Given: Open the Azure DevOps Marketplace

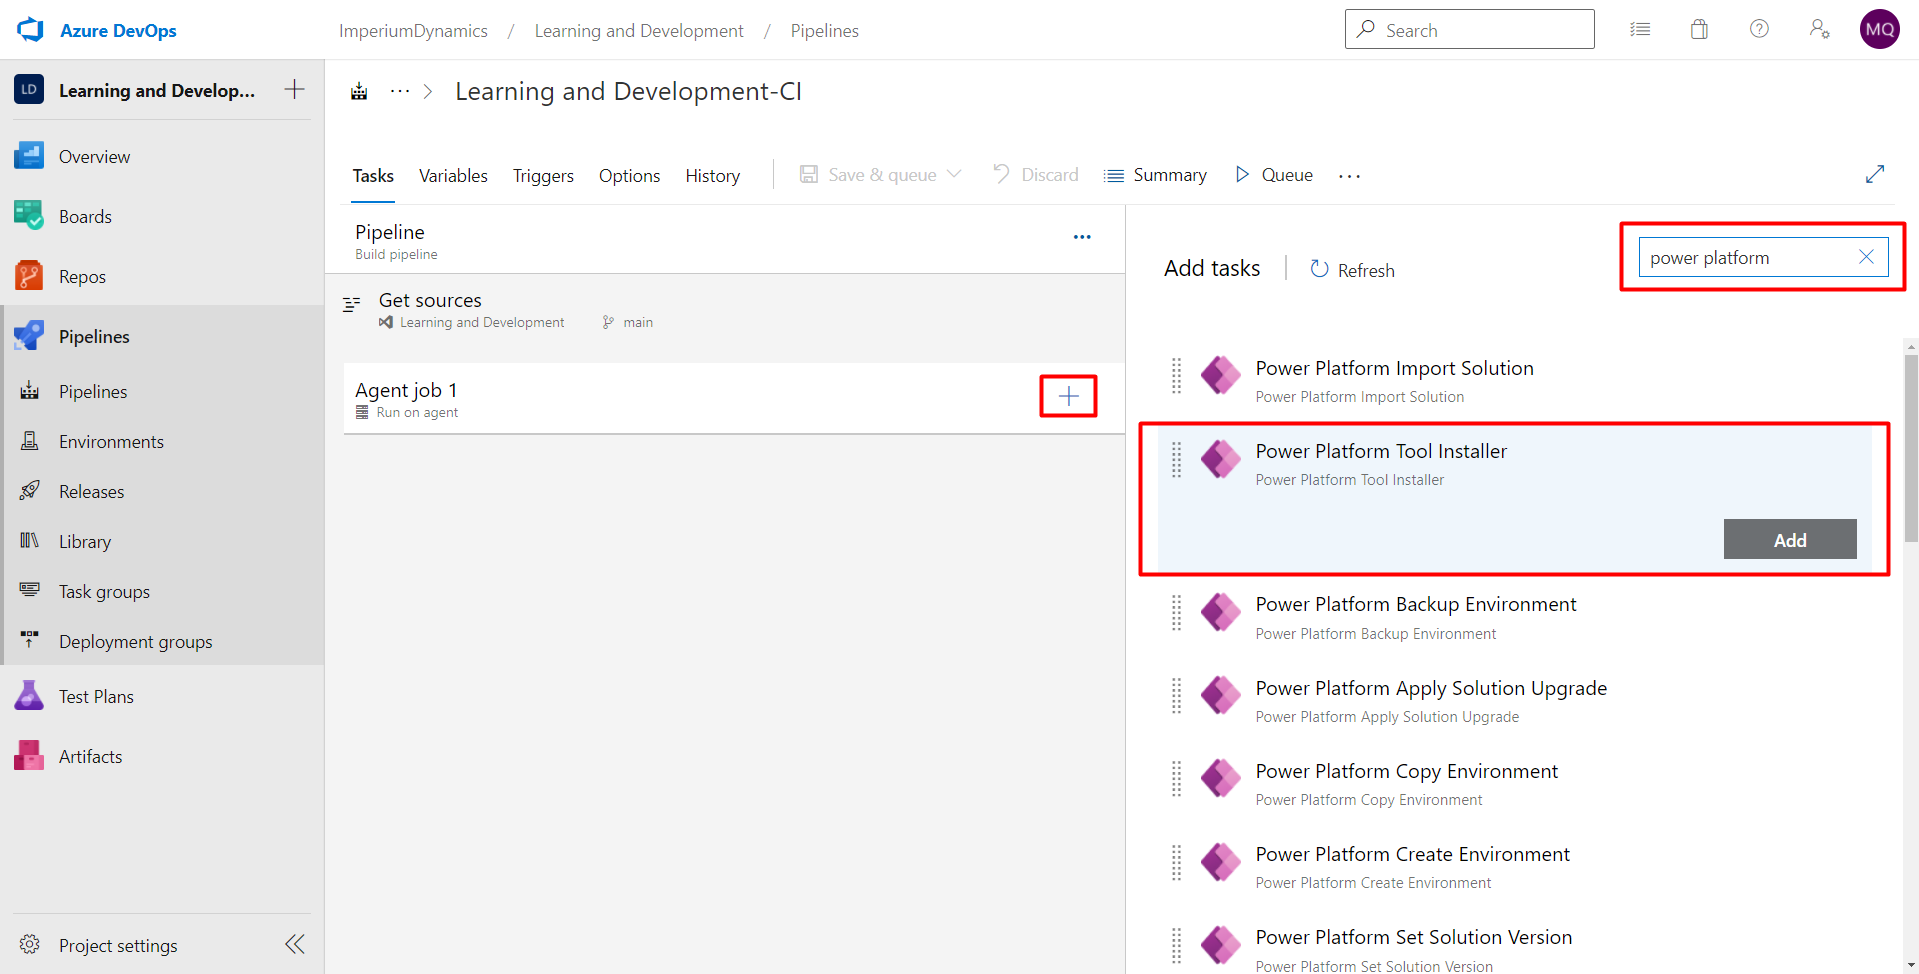Looking at the screenshot, I should click(x=1698, y=28).
